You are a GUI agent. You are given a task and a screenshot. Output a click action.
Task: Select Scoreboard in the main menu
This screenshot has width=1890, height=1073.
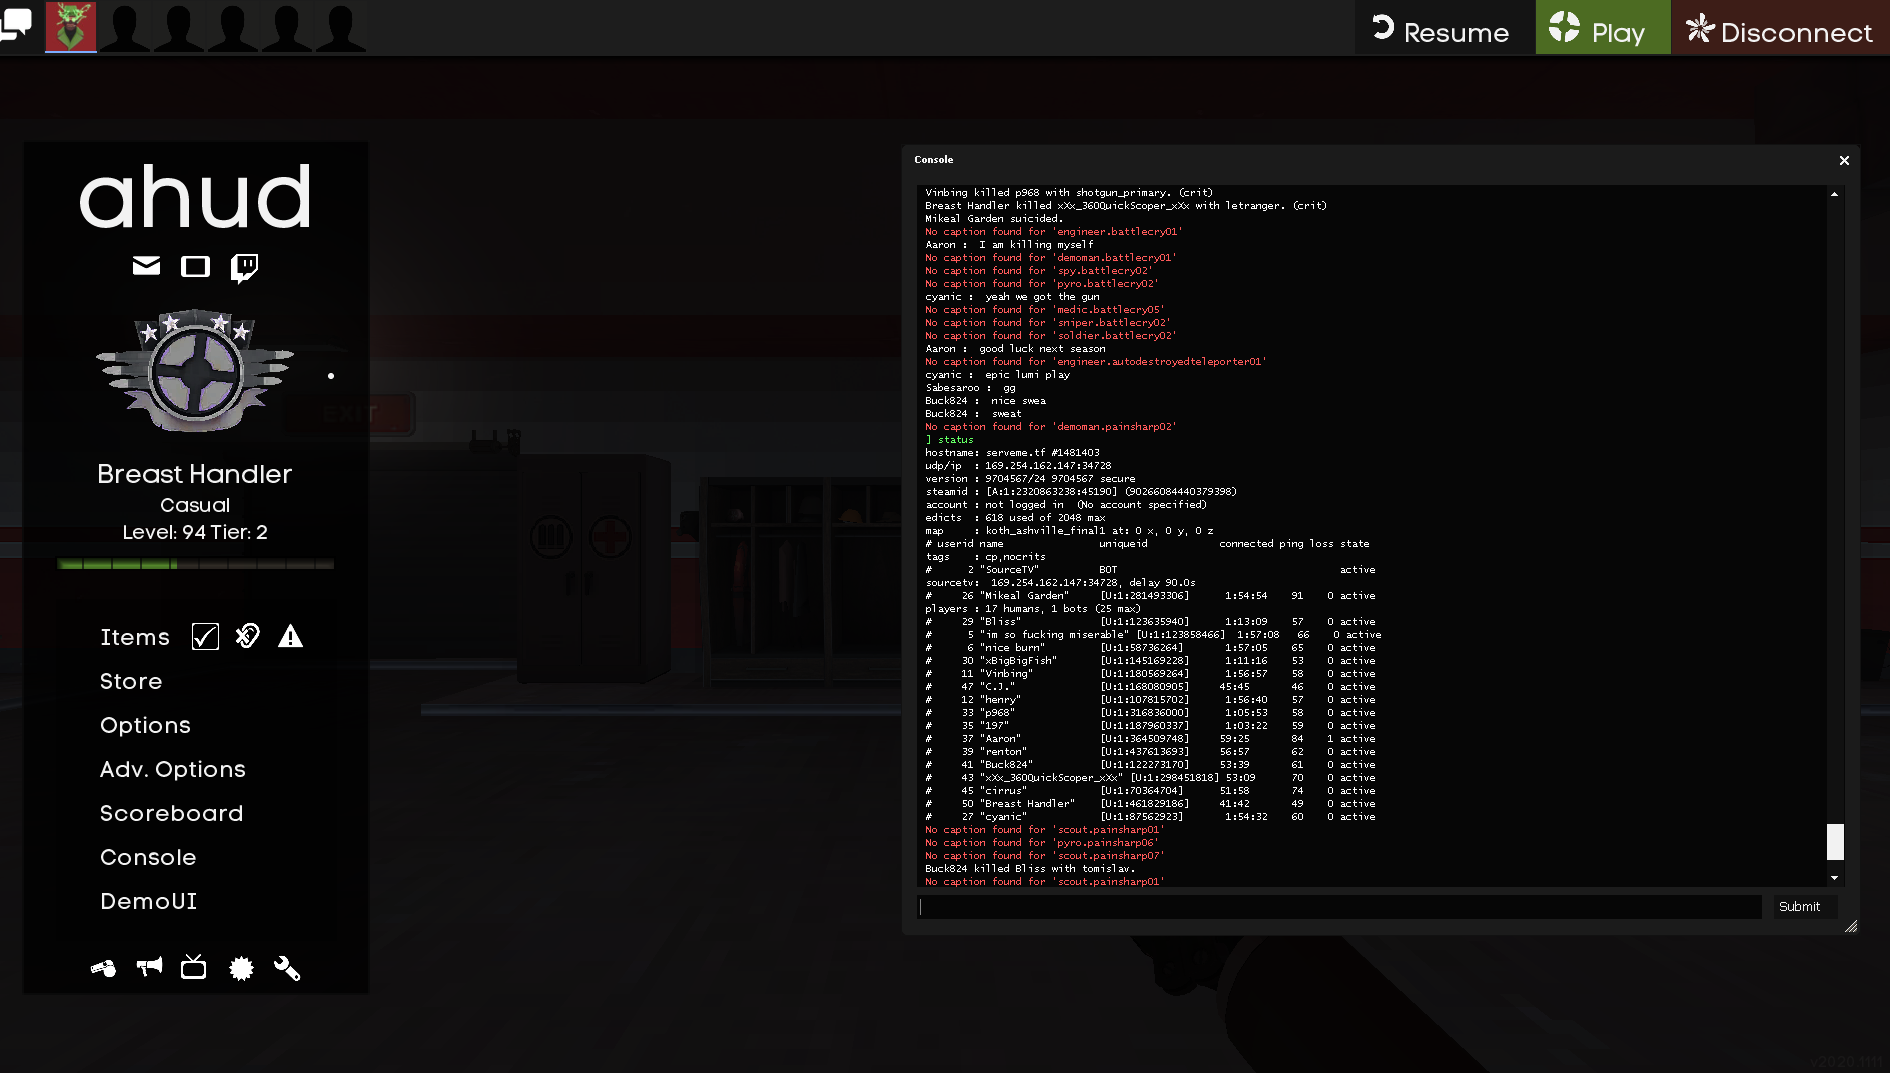[x=171, y=813]
